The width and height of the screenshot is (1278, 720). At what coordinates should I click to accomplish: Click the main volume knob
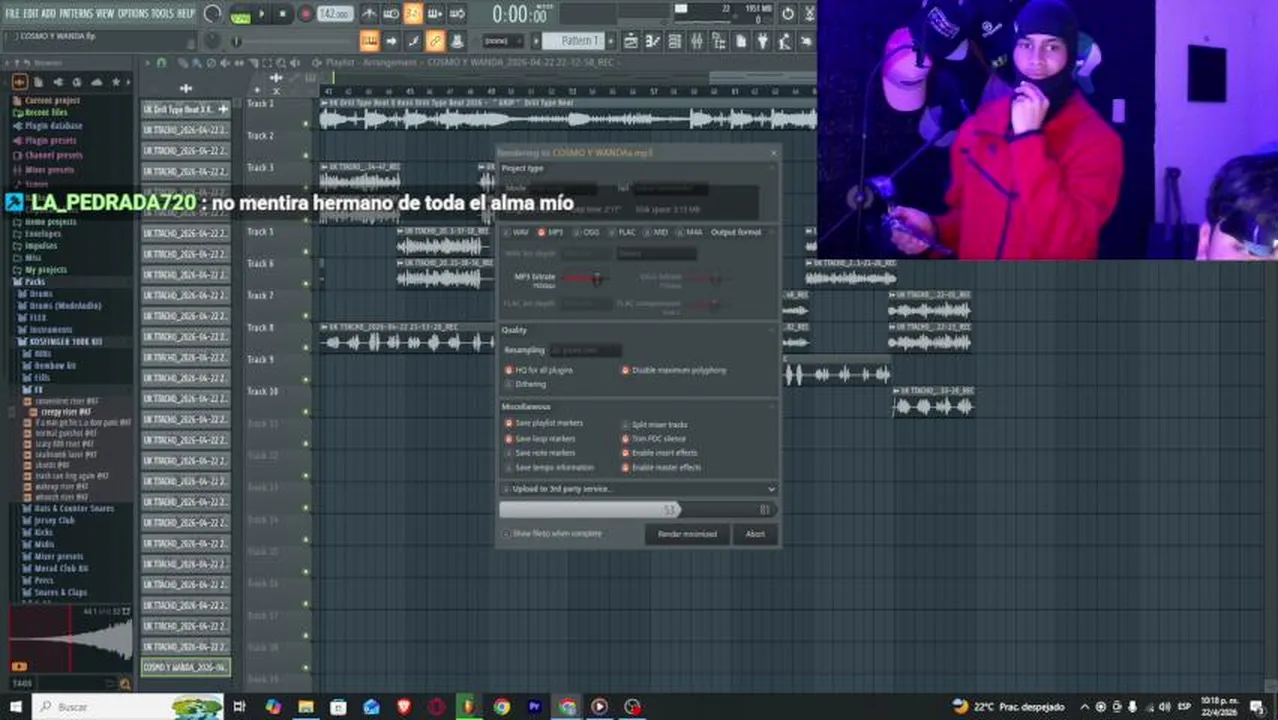pos(212,14)
